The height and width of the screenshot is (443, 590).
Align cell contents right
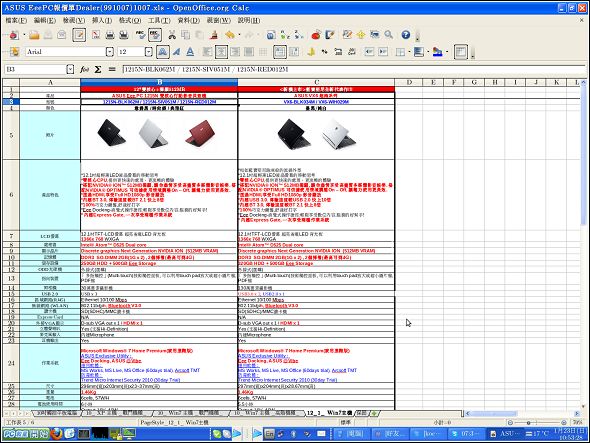coord(235,52)
